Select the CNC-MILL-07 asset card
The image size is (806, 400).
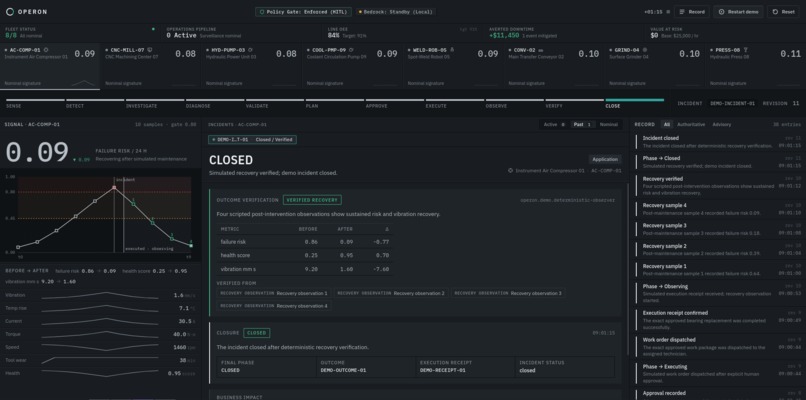click(150, 66)
